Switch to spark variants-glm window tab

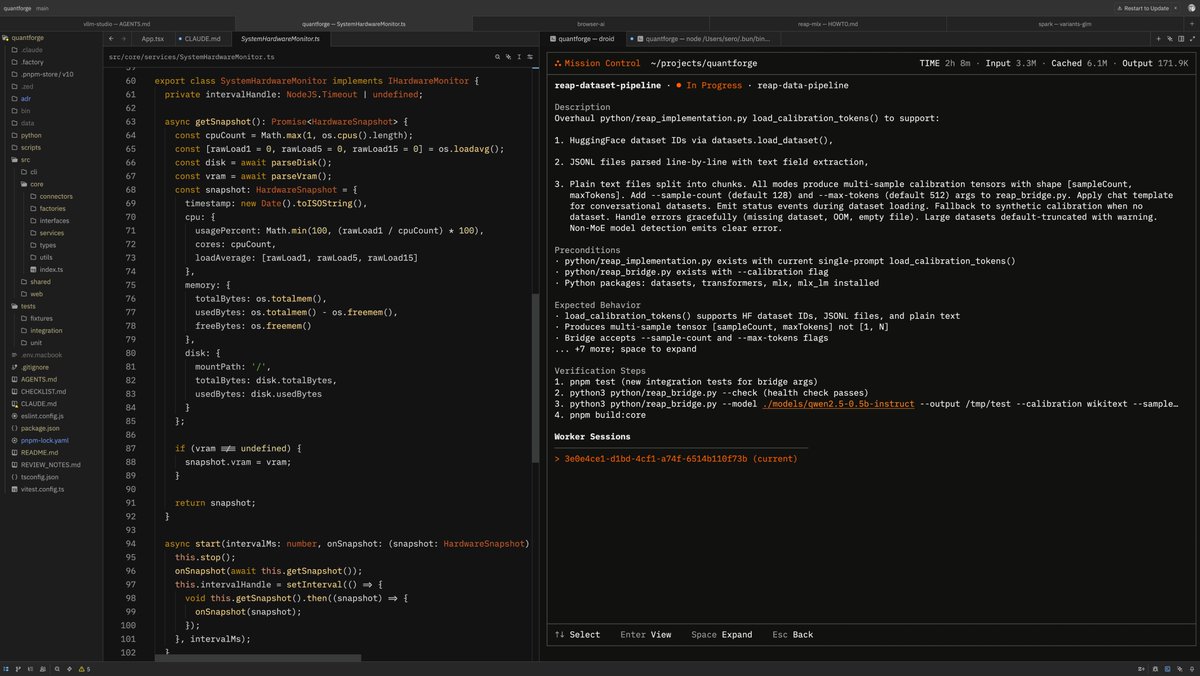1064,22
